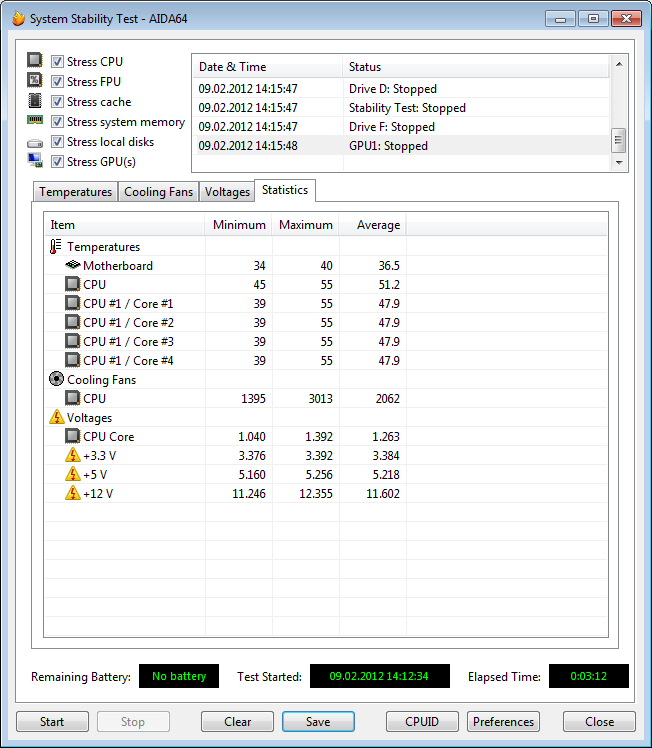Click the log scroll down arrow

point(619,162)
